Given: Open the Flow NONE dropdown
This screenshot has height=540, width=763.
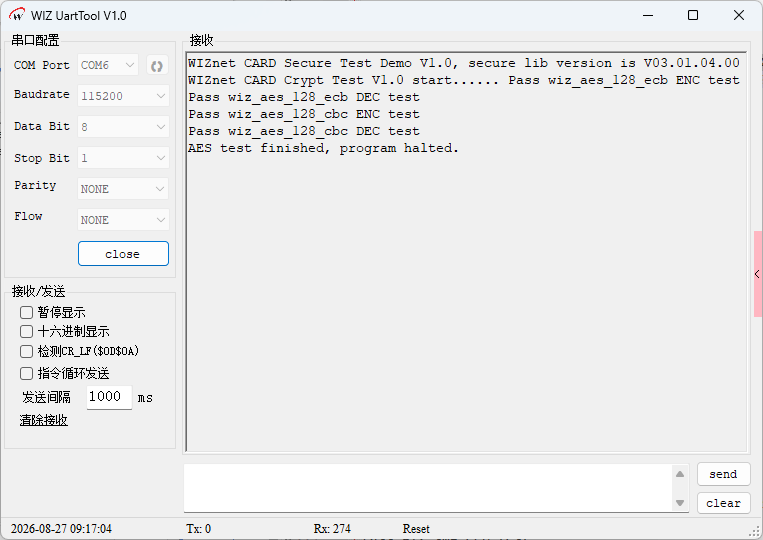Looking at the screenshot, I should pos(123,220).
